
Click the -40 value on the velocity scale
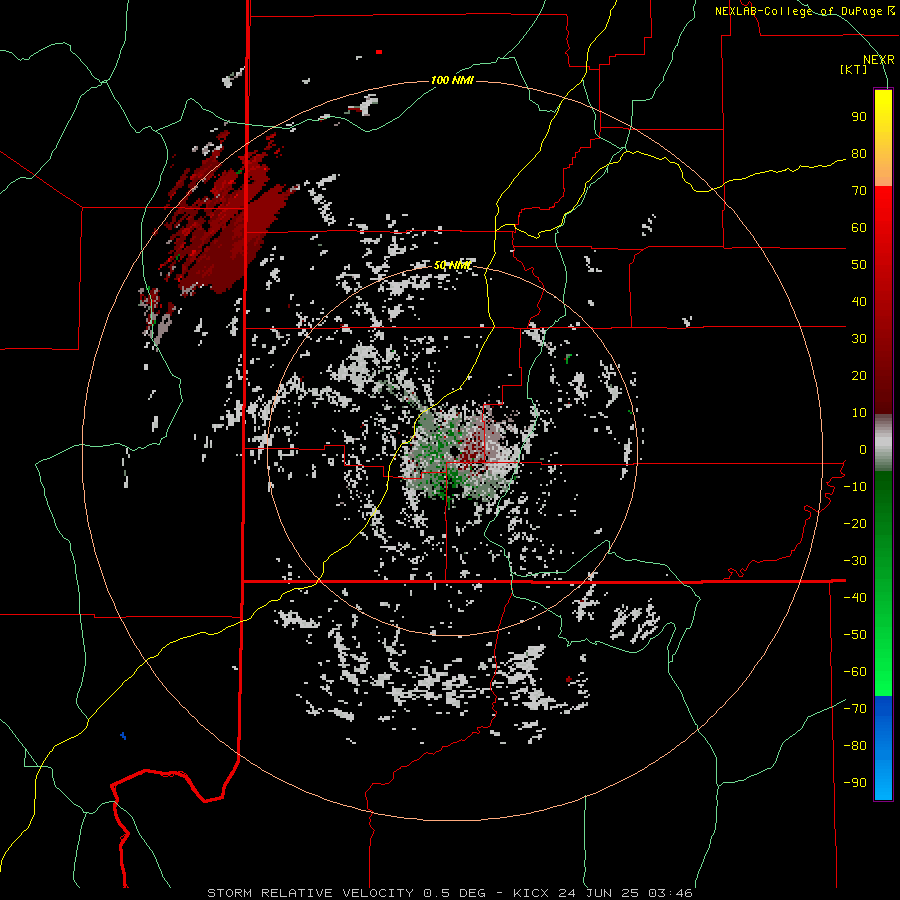(855, 598)
